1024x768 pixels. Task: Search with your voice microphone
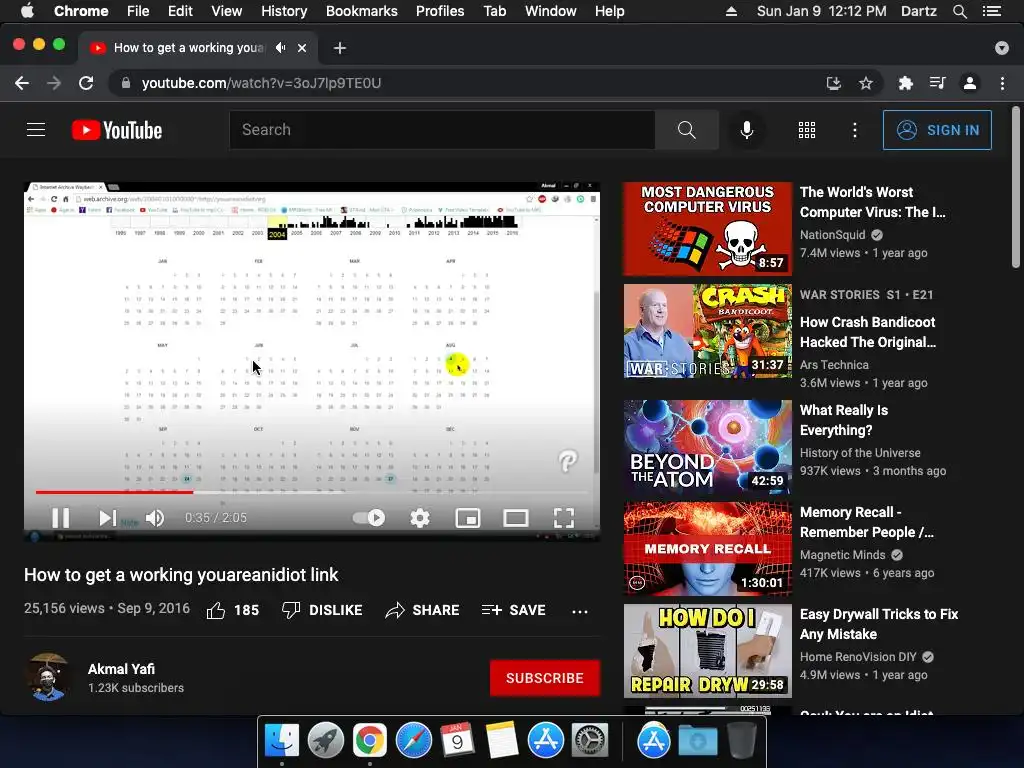(747, 130)
